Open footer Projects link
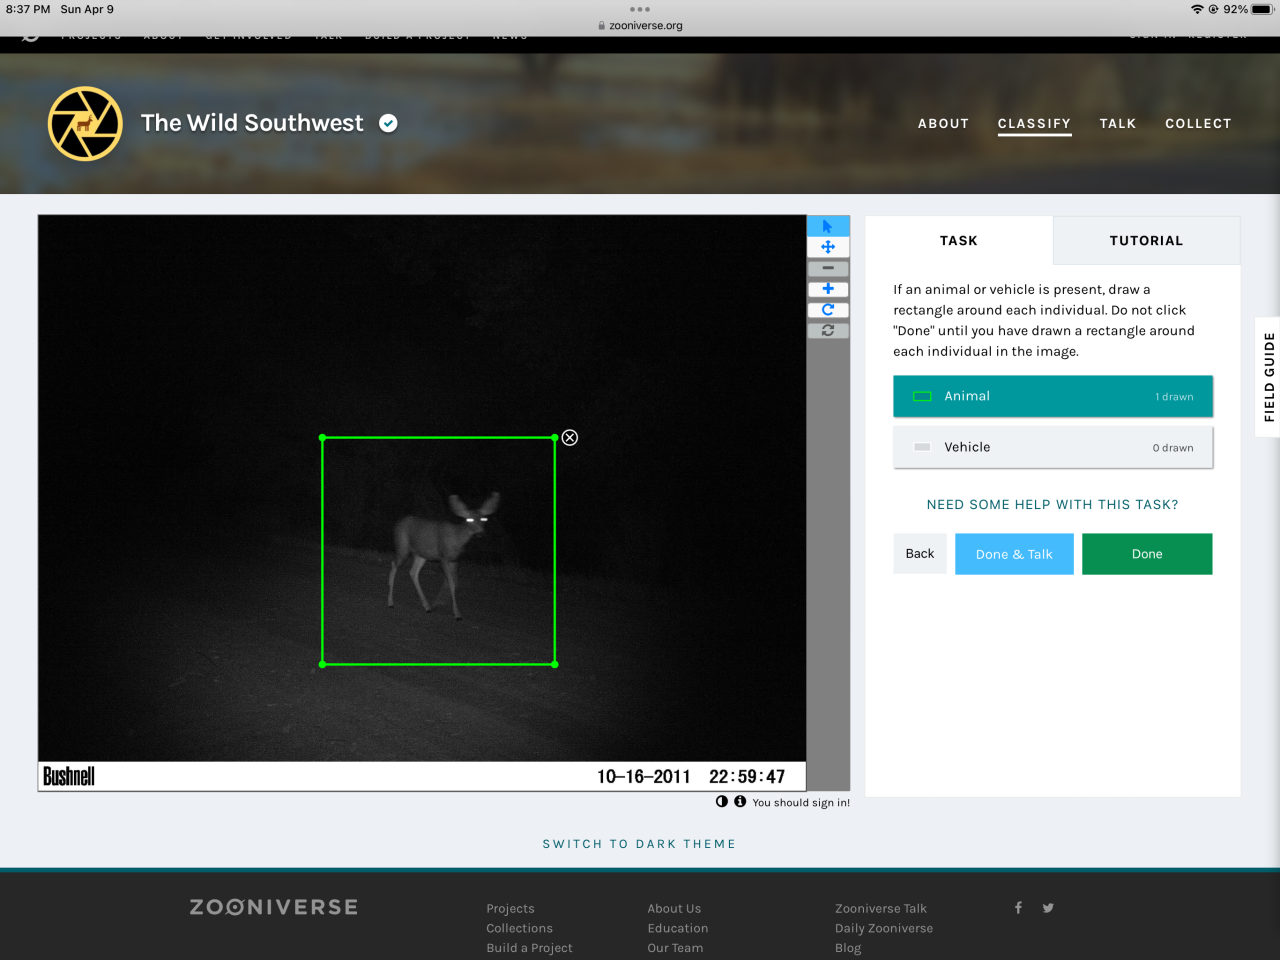Viewport: 1280px width, 960px height. click(510, 908)
